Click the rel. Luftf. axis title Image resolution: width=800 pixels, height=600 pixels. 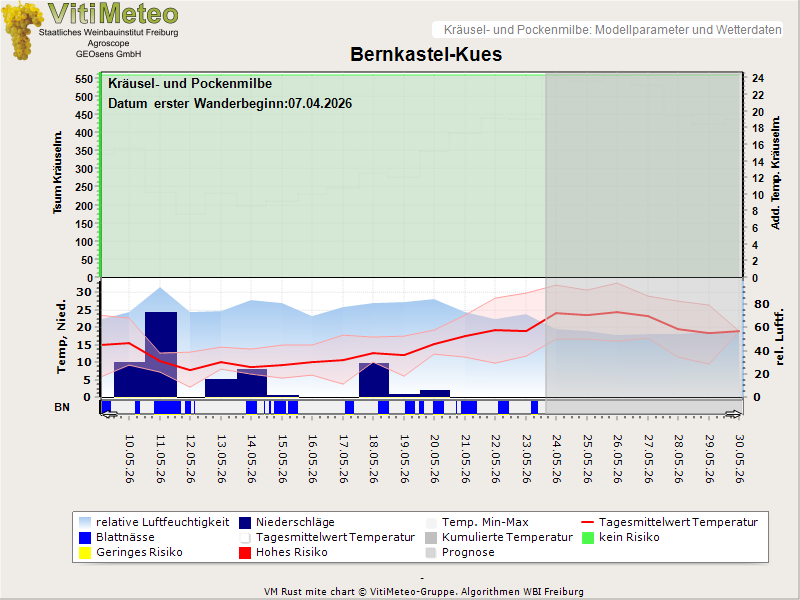coord(779,337)
